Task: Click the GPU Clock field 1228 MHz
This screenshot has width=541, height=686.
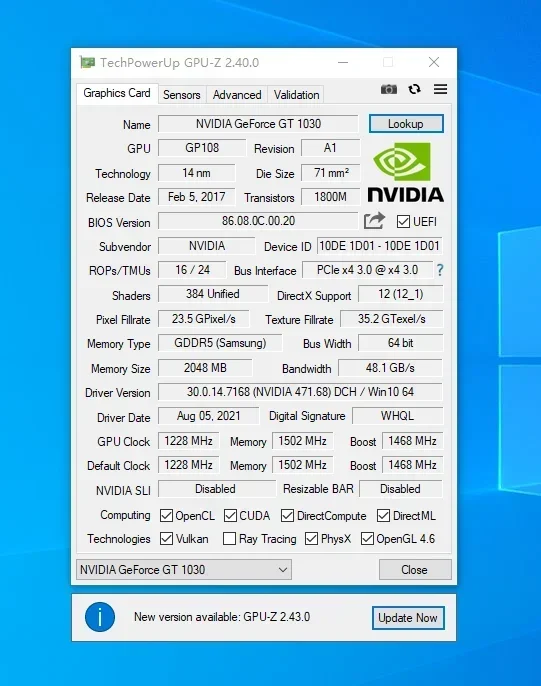Action: click(x=188, y=441)
